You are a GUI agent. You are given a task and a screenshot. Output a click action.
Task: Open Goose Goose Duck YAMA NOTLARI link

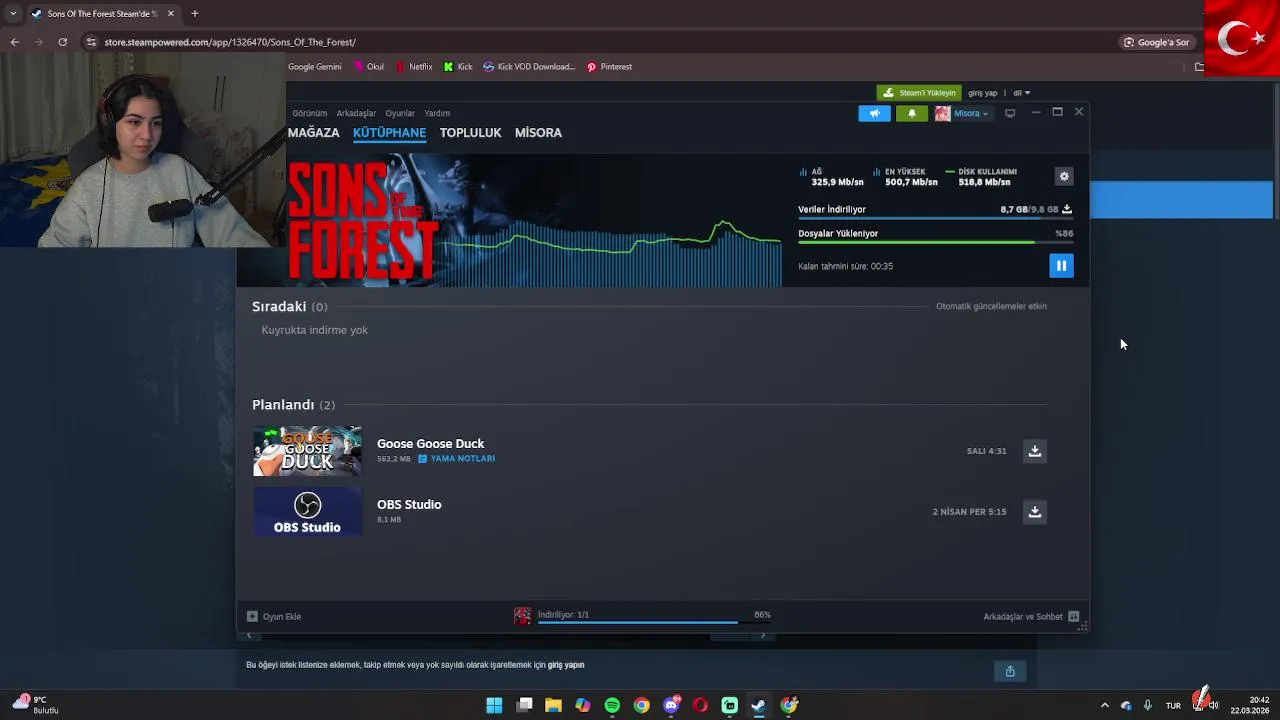coord(457,459)
